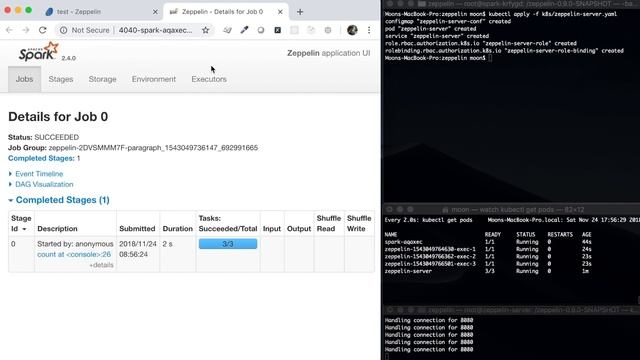
Task: Click the Zeppelin application UI label
Action: pyautogui.click(x=329, y=53)
